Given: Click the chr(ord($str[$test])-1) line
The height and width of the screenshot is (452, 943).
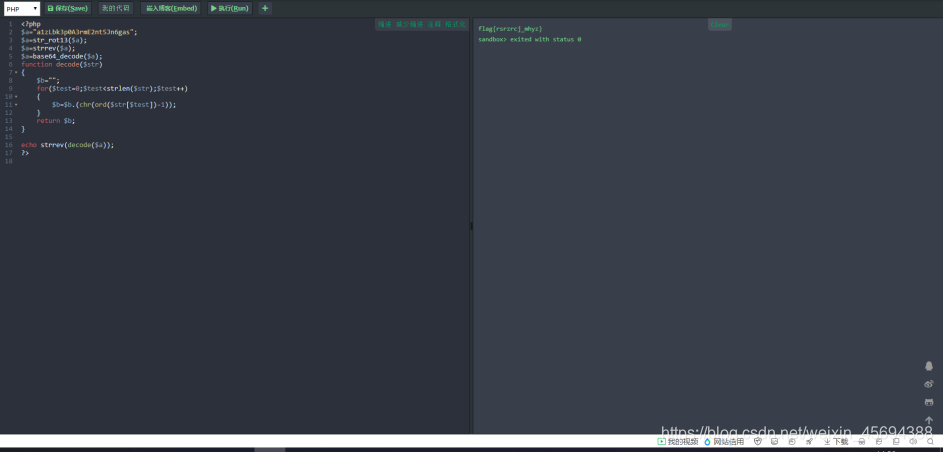Looking at the screenshot, I should pyautogui.click(x=114, y=105).
